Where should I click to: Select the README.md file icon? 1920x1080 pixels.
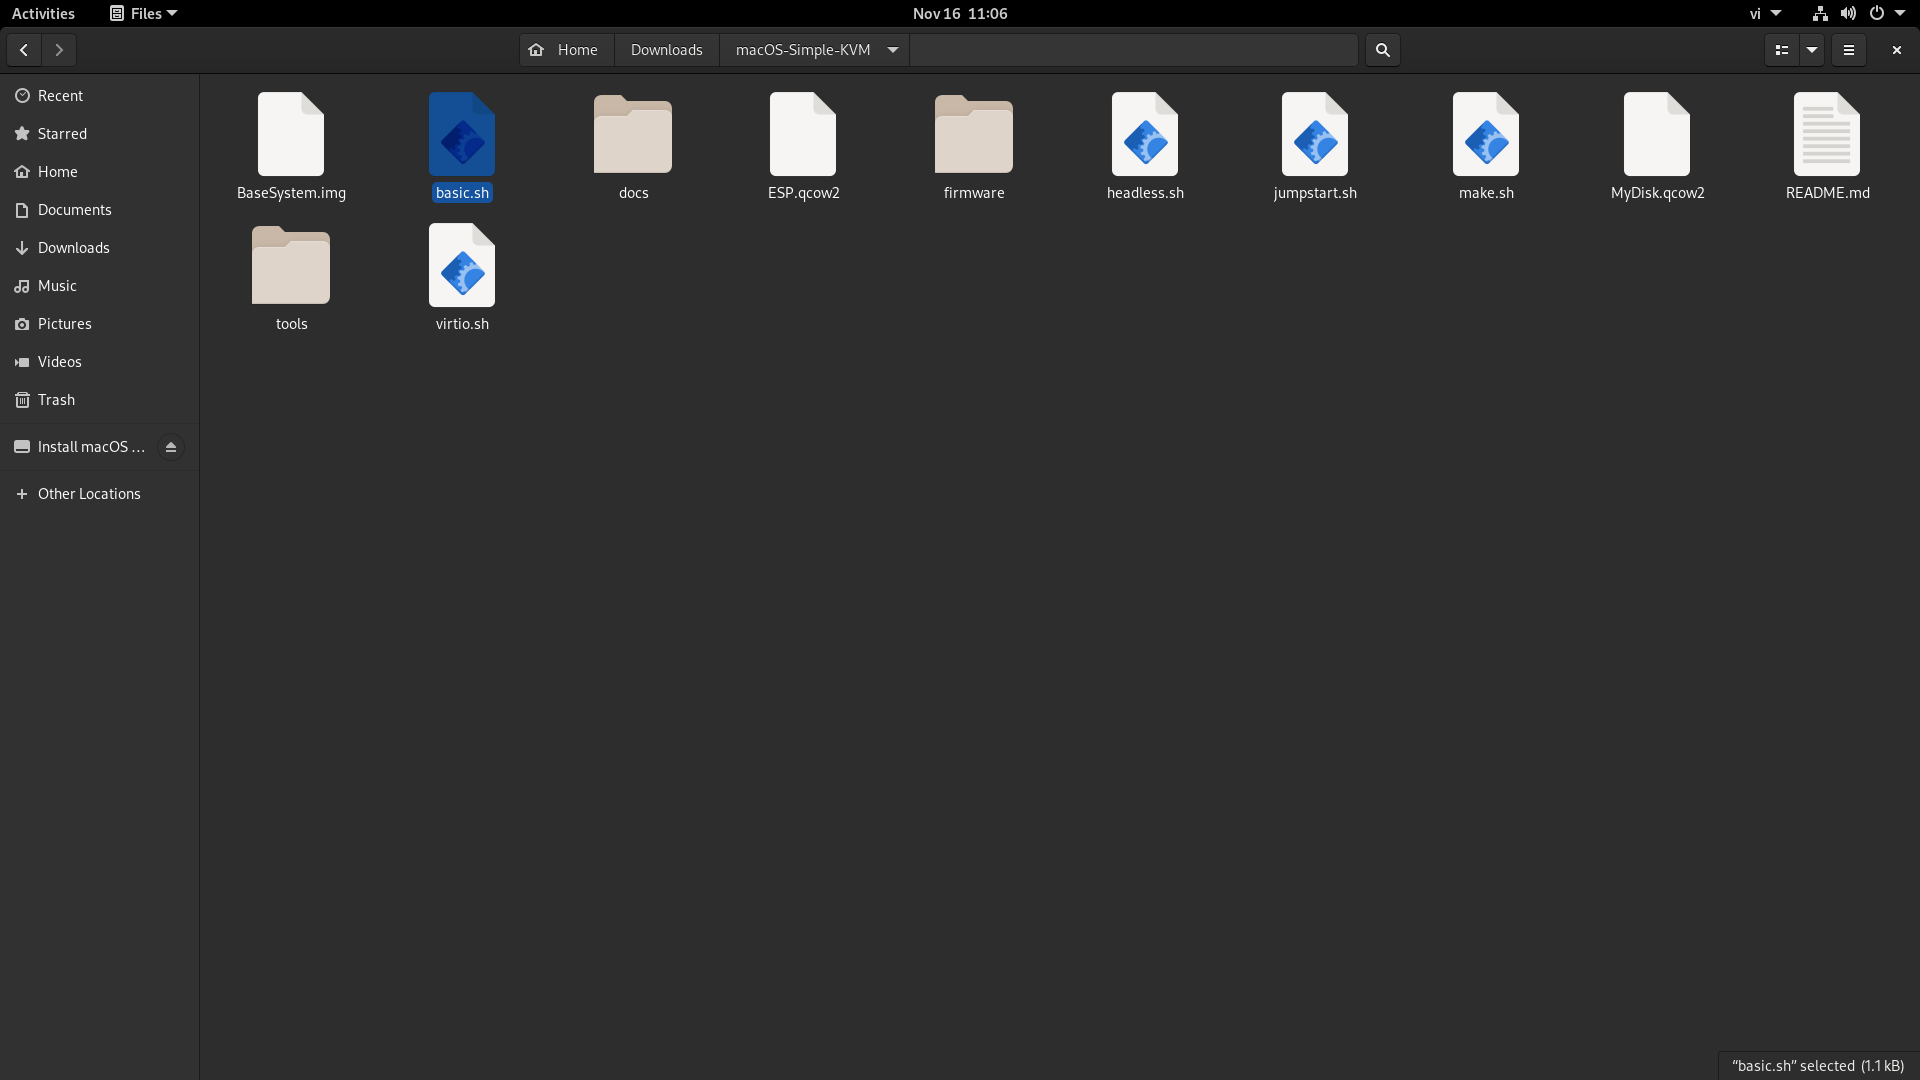tap(1827, 135)
